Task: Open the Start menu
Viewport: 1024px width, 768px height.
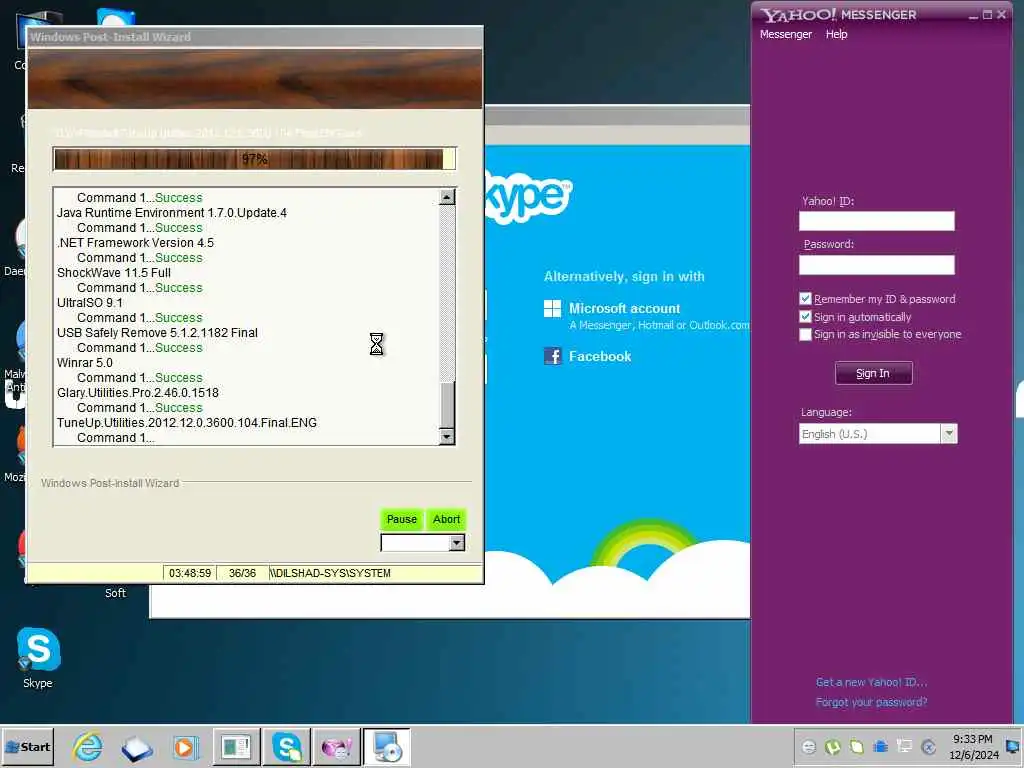Action: coord(28,746)
